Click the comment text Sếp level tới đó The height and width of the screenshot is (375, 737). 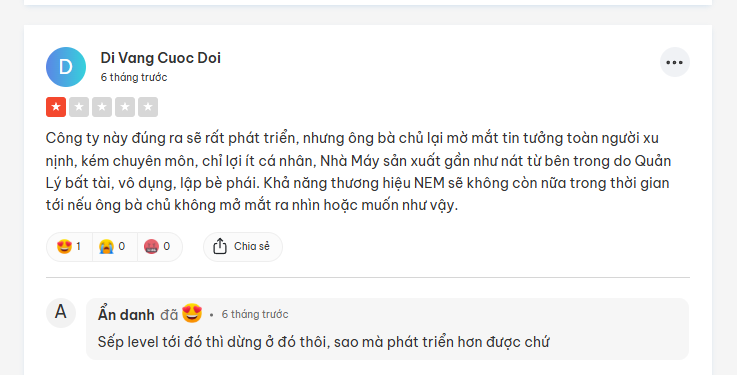pos(323,342)
